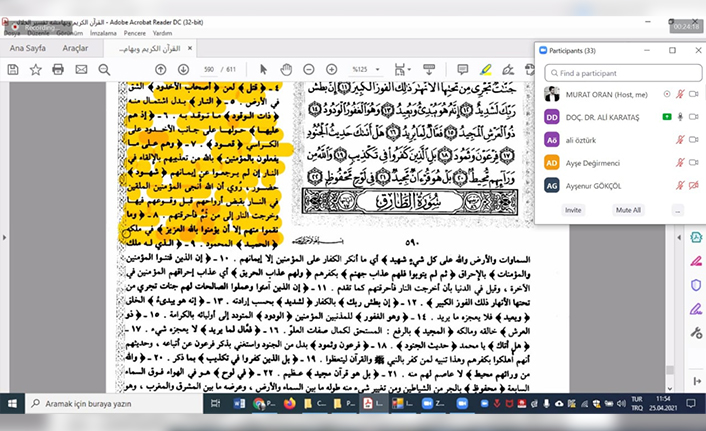The image size is (706, 431).
Task: Select the yellow highlighter tool
Action: (485, 69)
